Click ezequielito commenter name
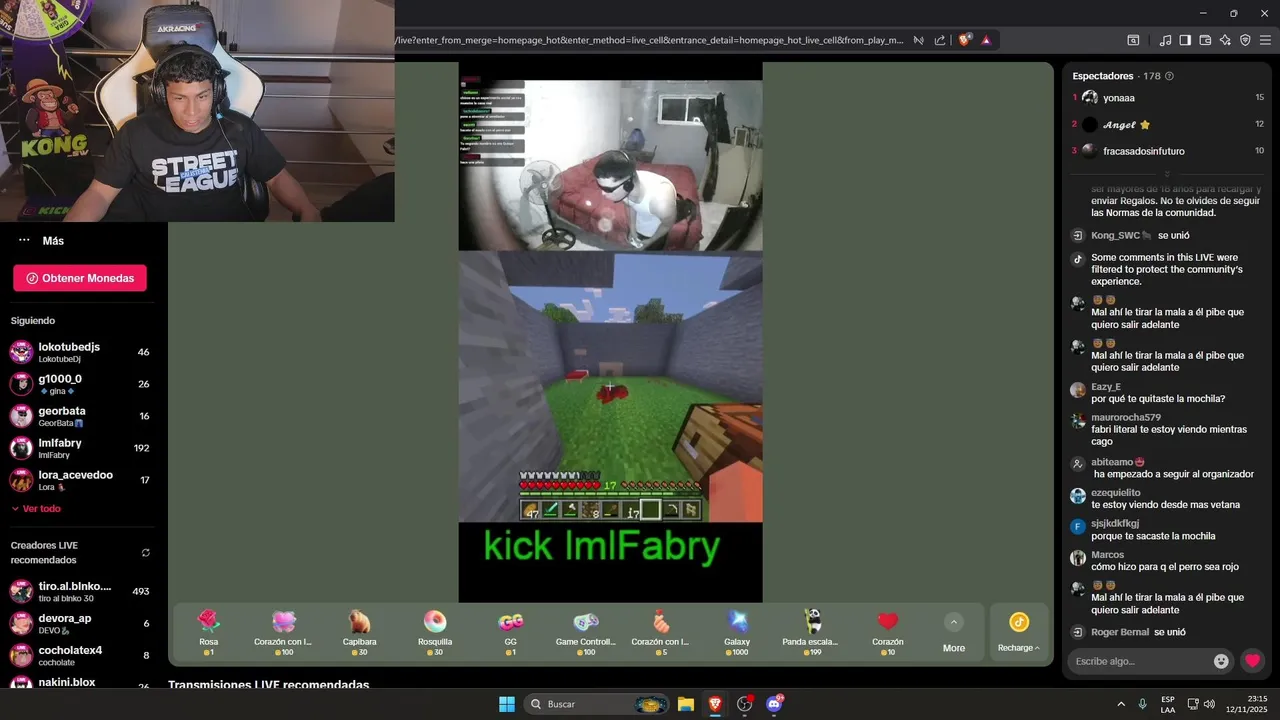 click(1116, 493)
